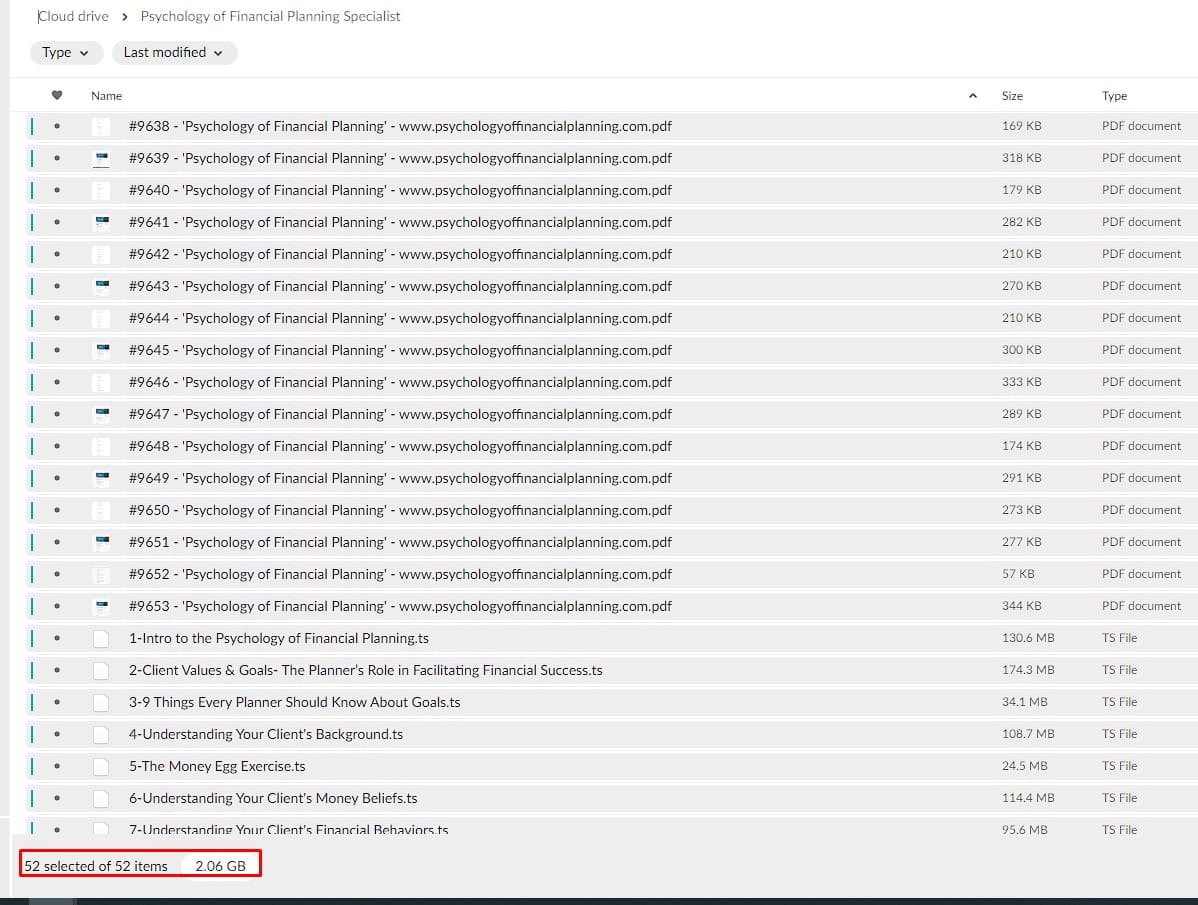Click the blank file icon for 1-Intro video
This screenshot has width=1198, height=905.
pyautogui.click(x=101, y=638)
